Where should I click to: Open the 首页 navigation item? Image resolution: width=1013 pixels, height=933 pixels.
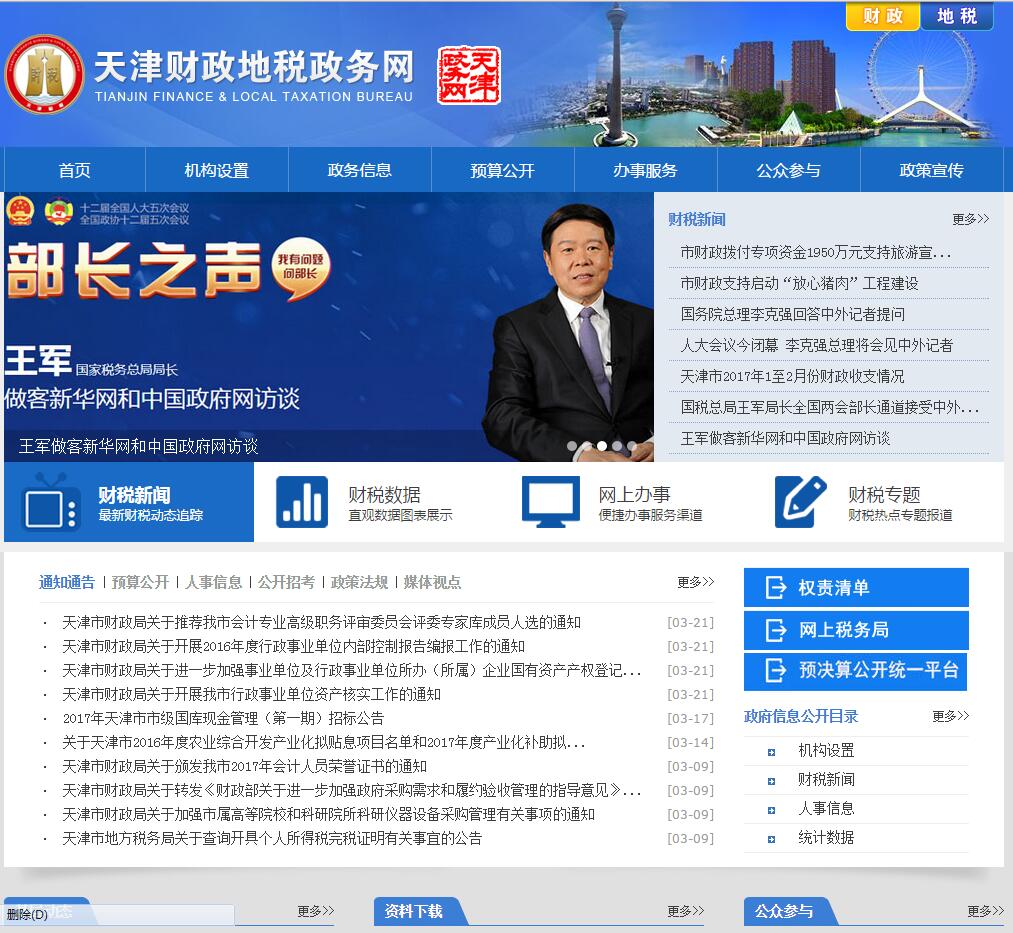(x=75, y=170)
